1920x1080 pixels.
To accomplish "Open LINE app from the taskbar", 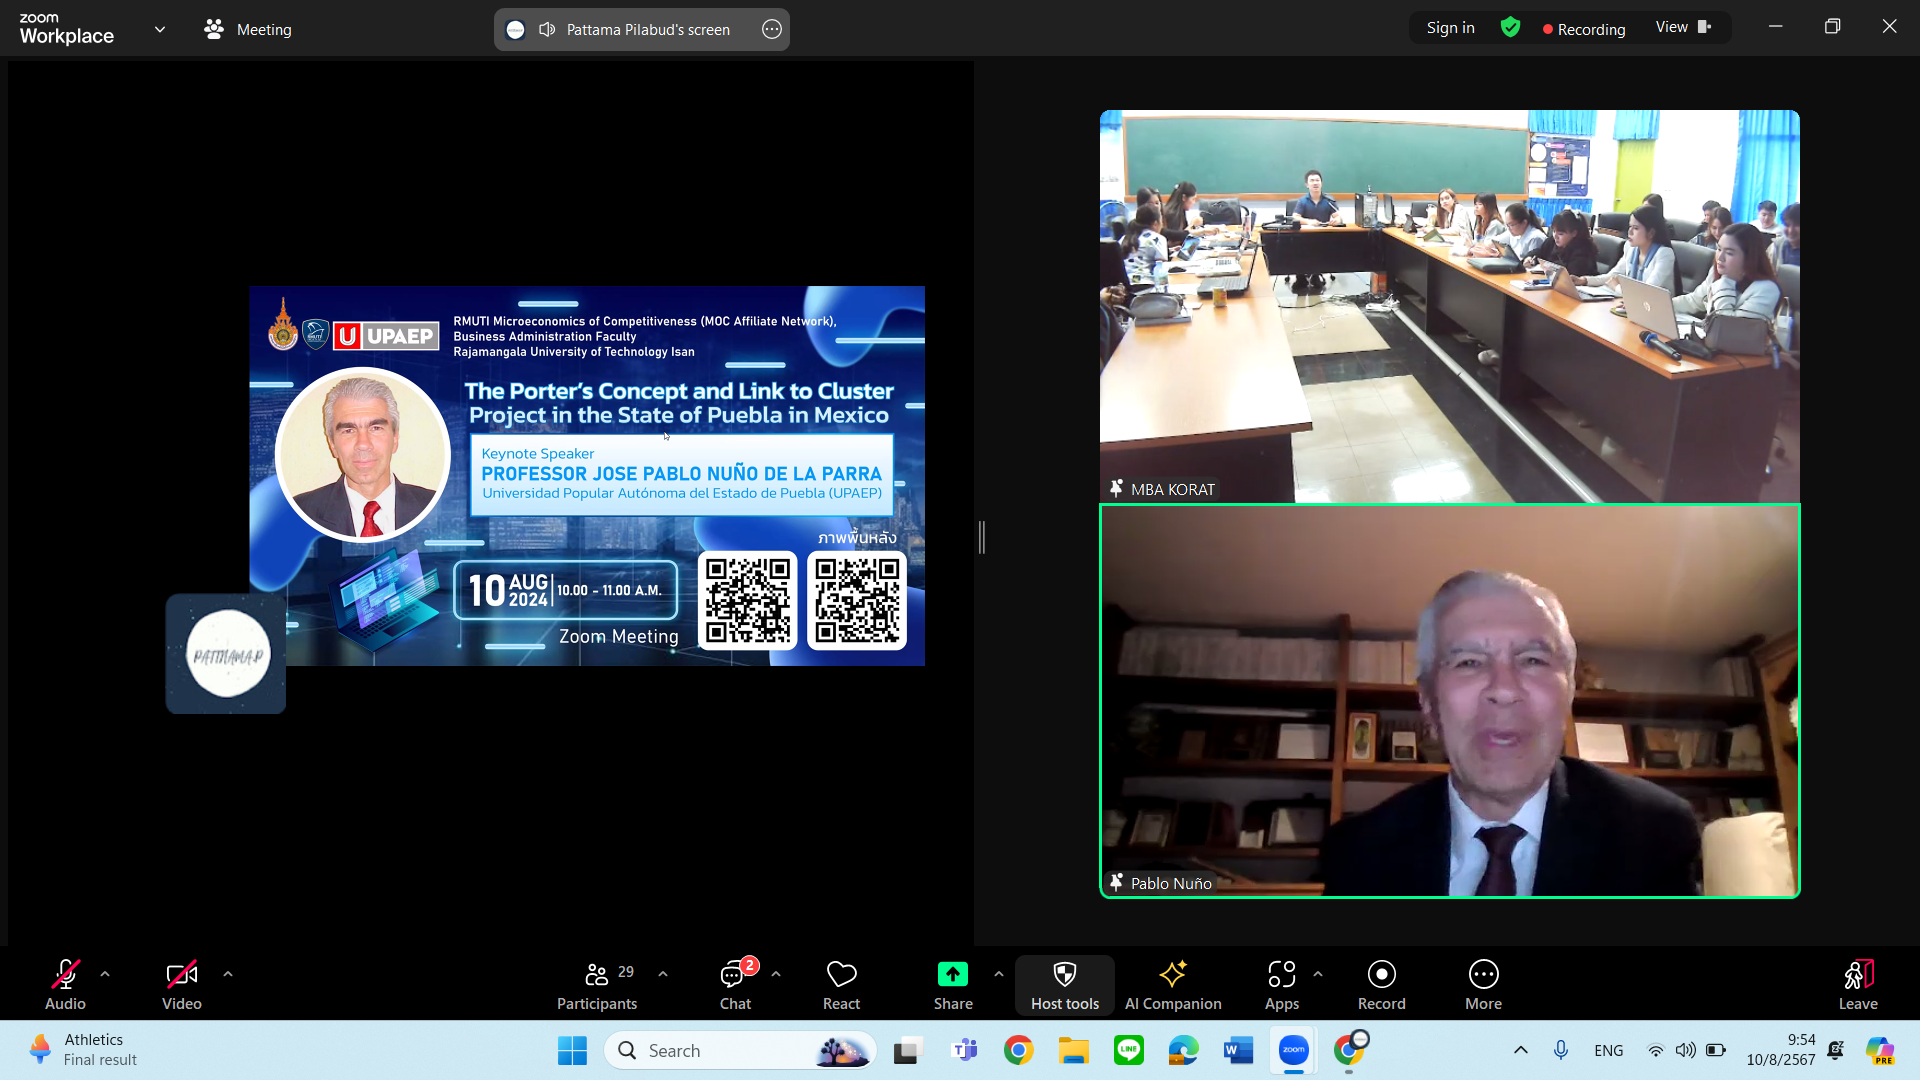I will click(1129, 1050).
